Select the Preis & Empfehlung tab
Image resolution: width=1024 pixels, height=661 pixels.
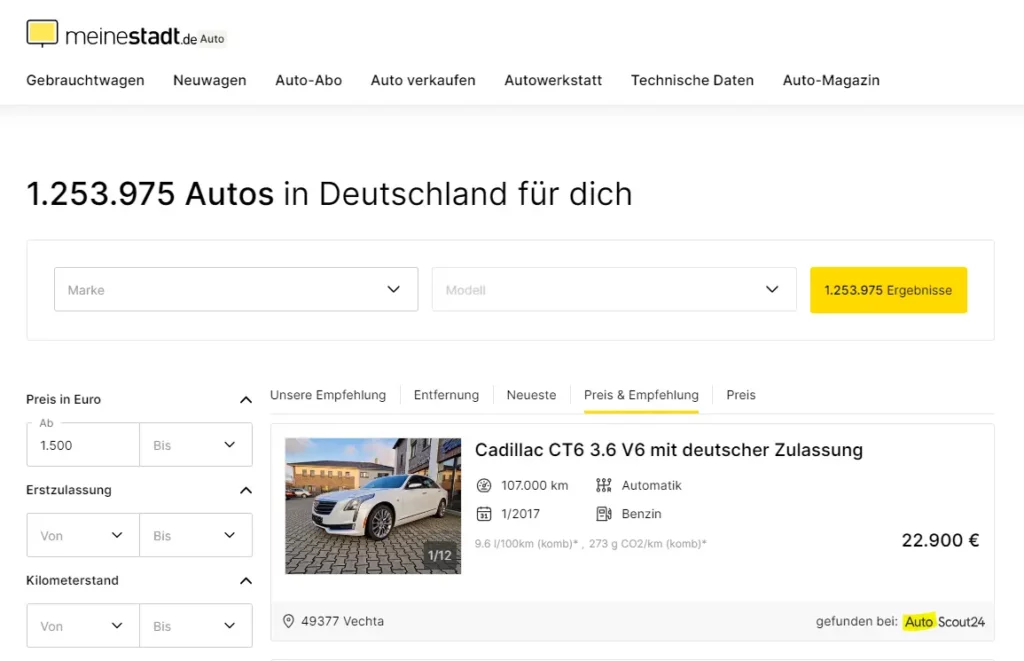click(x=641, y=395)
